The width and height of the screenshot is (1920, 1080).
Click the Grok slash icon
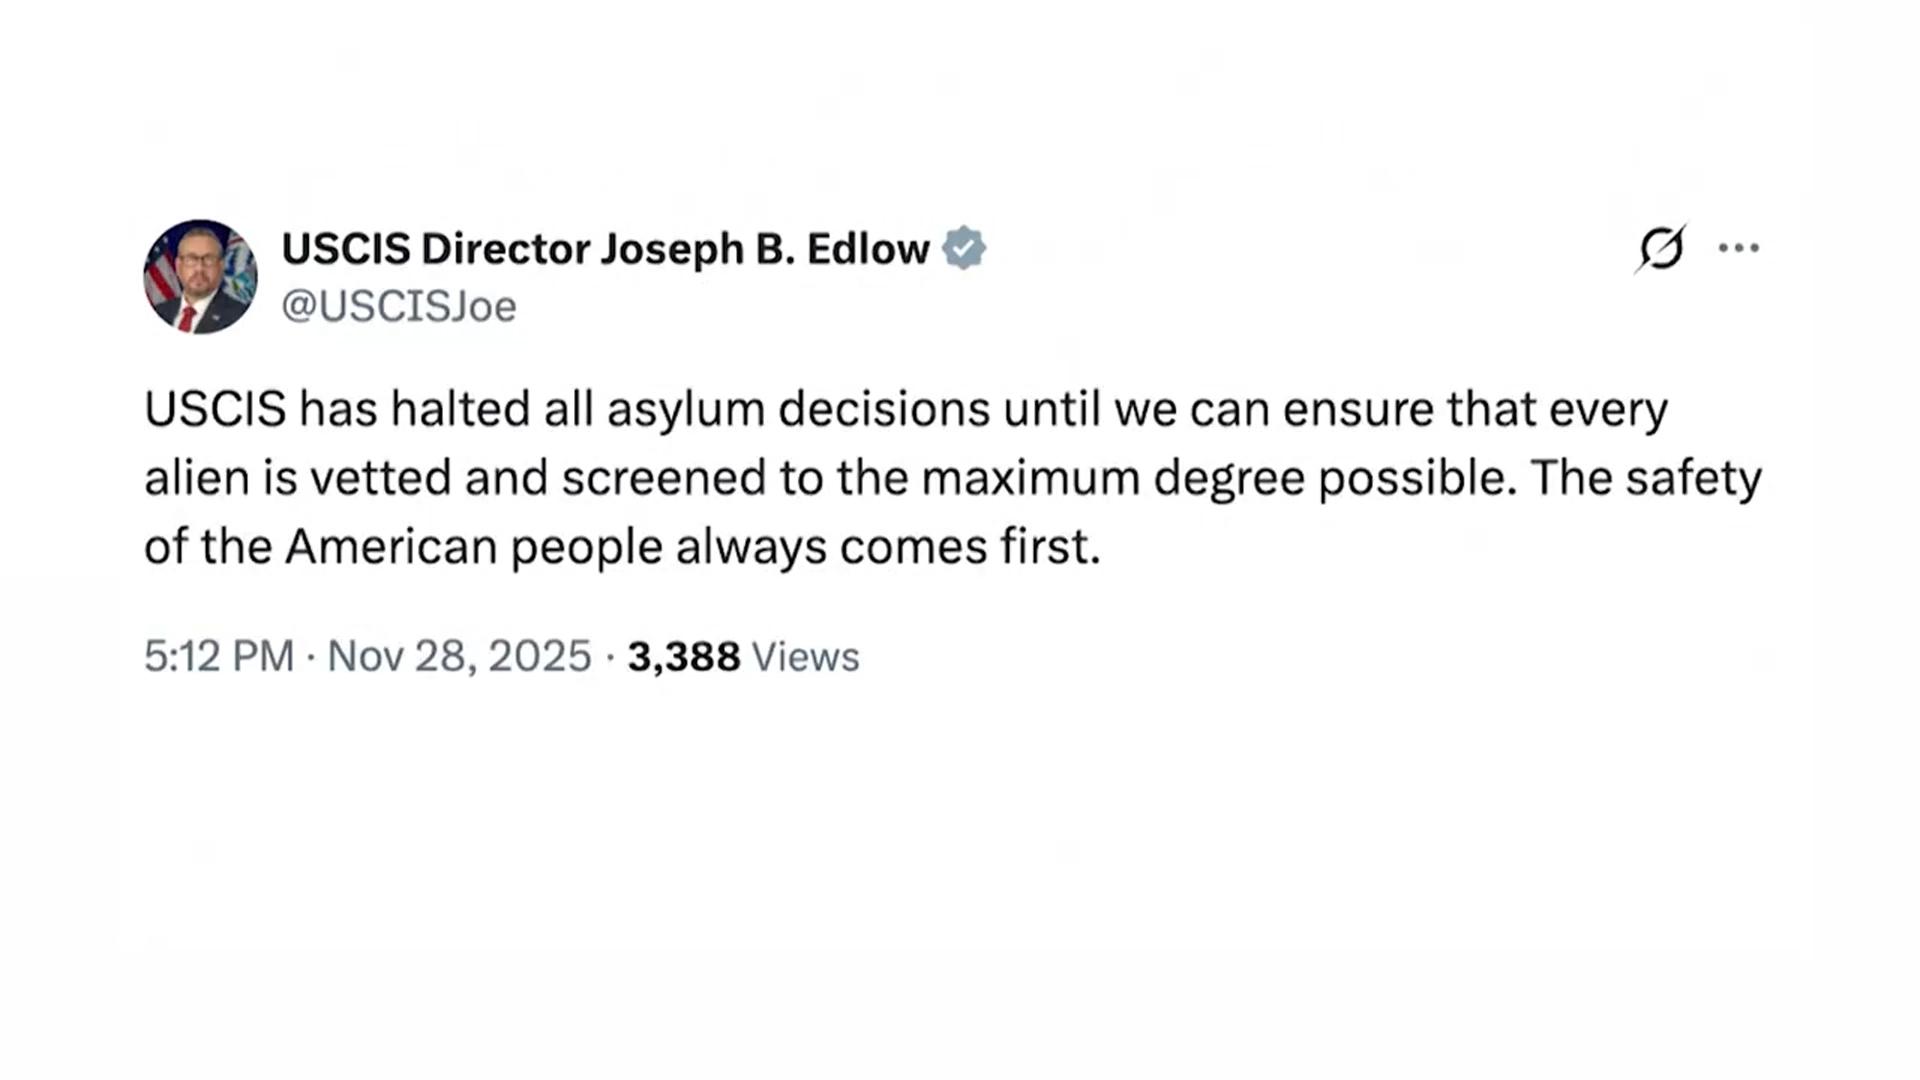click(1660, 248)
